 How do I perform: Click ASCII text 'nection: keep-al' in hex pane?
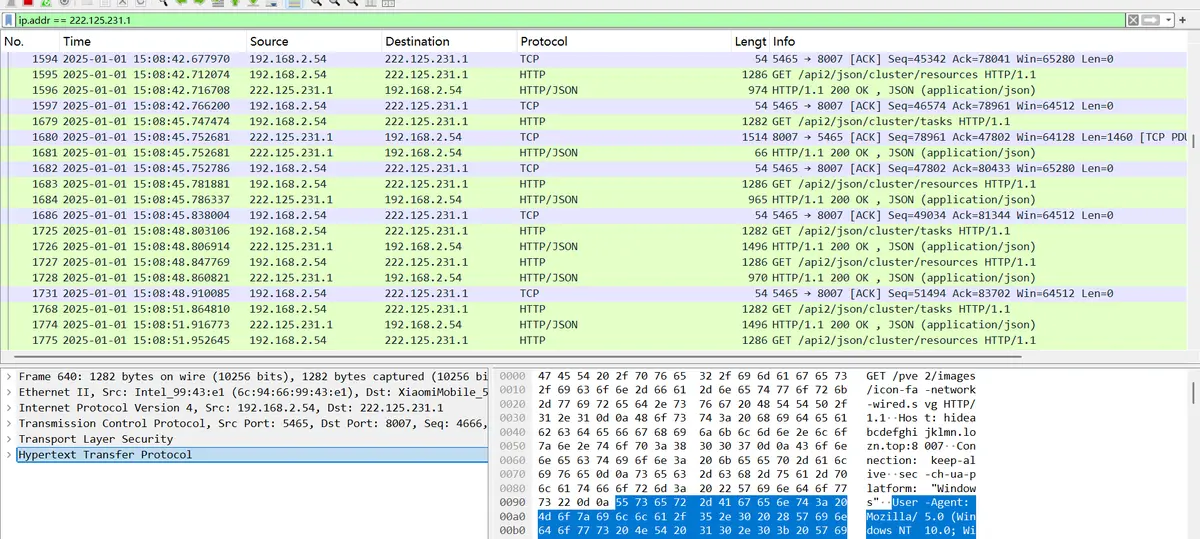coord(920,463)
